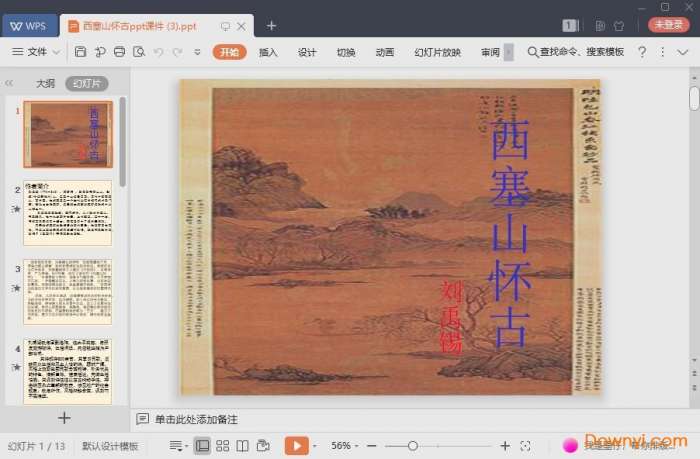This screenshot has width=700, height=459.
Task: Switch to Reading view book icon
Action: point(242,446)
